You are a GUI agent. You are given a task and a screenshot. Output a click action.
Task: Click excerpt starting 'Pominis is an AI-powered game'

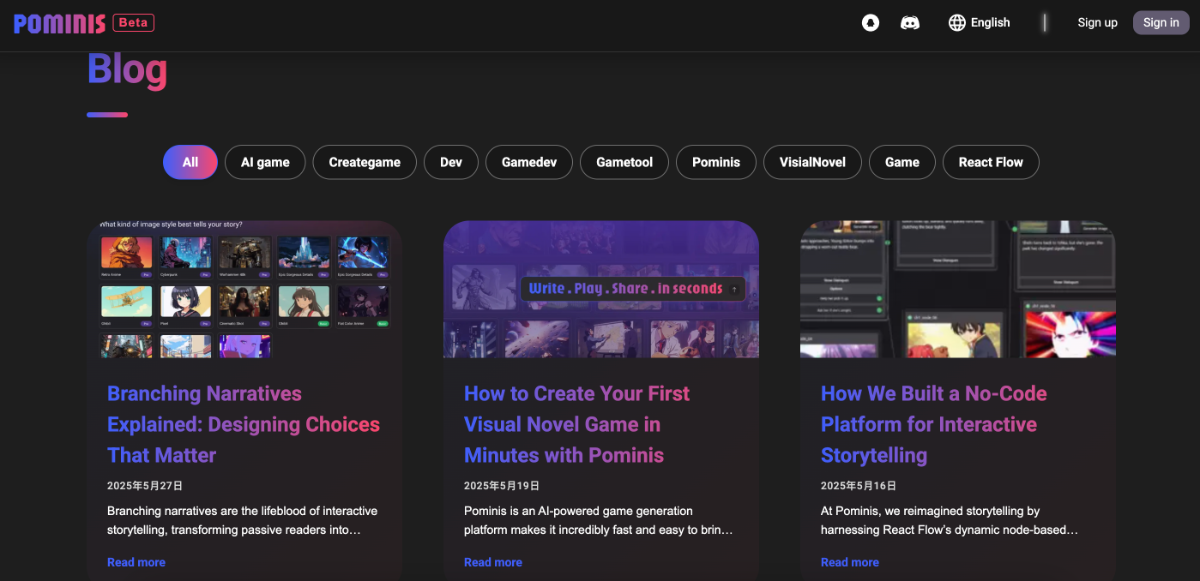tap(599, 520)
